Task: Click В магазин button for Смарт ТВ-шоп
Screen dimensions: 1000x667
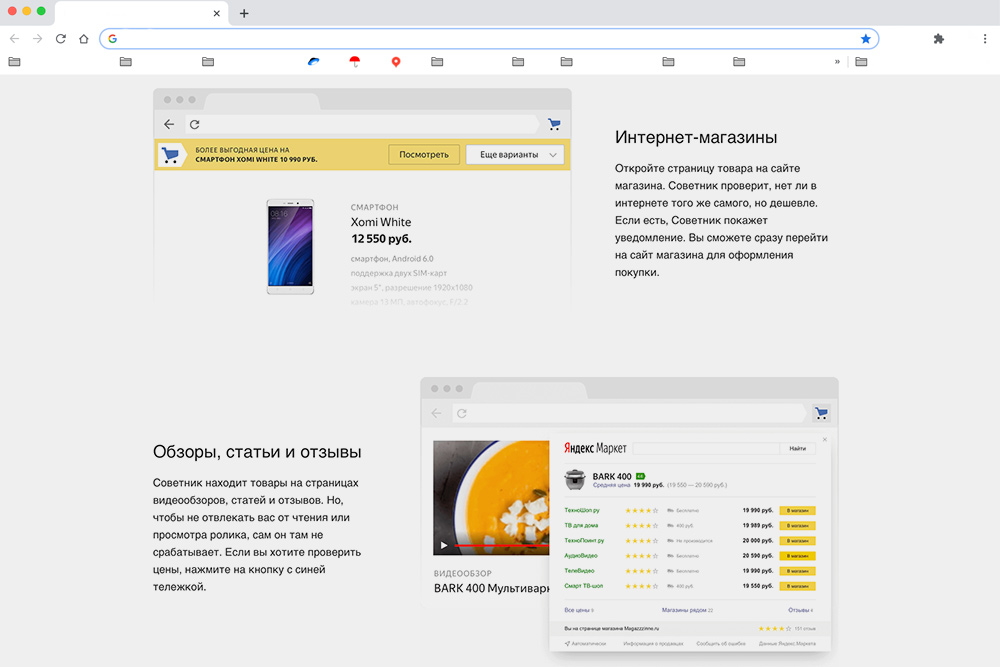Action: coord(797,586)
